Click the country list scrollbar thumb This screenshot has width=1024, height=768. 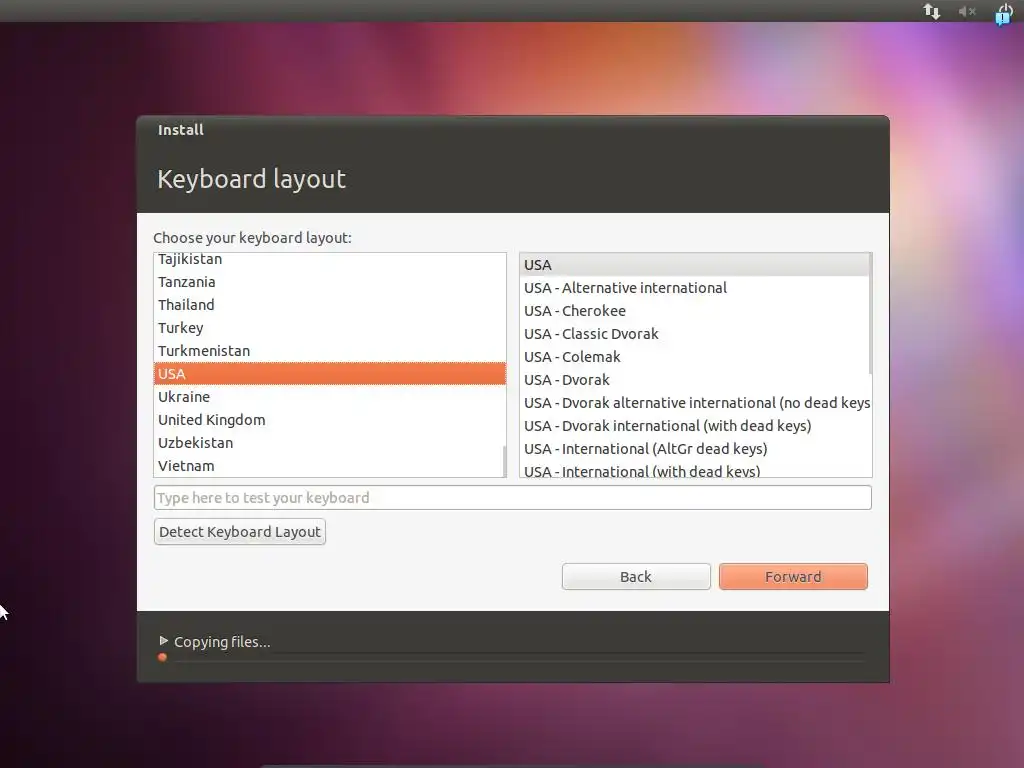504,461
